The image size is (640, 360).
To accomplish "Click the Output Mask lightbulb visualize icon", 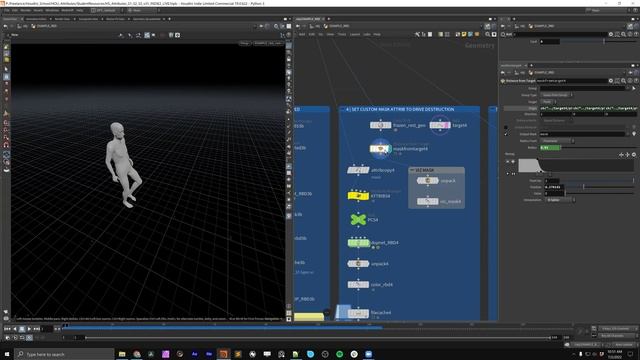I will 634,134.
